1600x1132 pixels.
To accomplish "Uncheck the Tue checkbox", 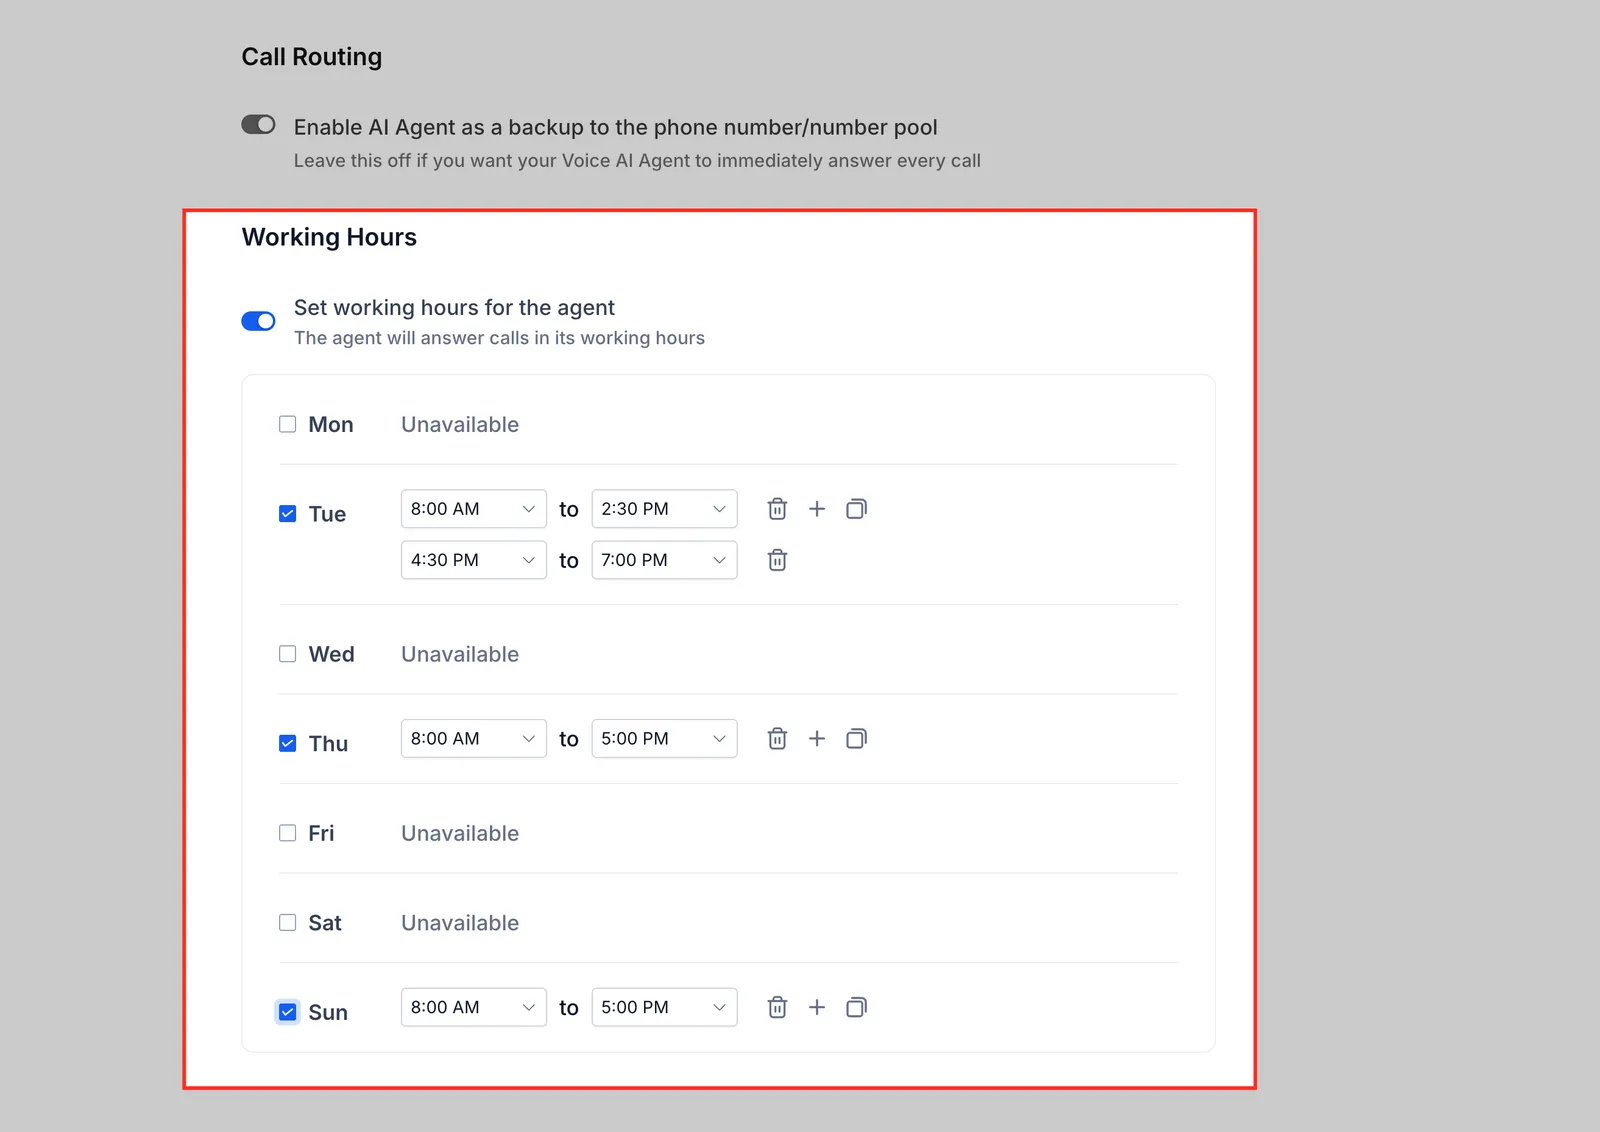I will coord(288,514).
